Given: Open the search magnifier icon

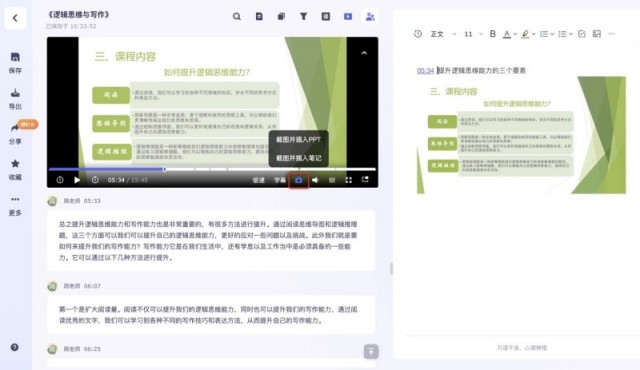Looking at the screenshot, I should 237,17.
